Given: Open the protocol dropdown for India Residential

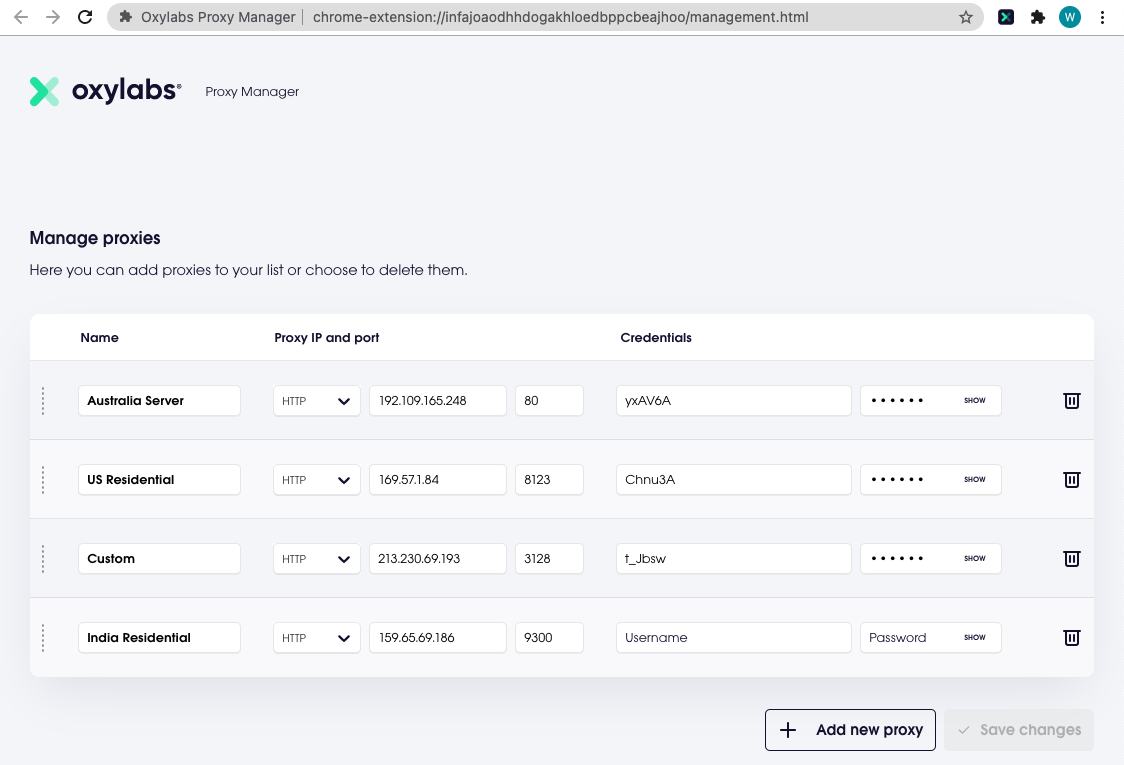Looking at the screenshot, I should [x=316, y=637].
